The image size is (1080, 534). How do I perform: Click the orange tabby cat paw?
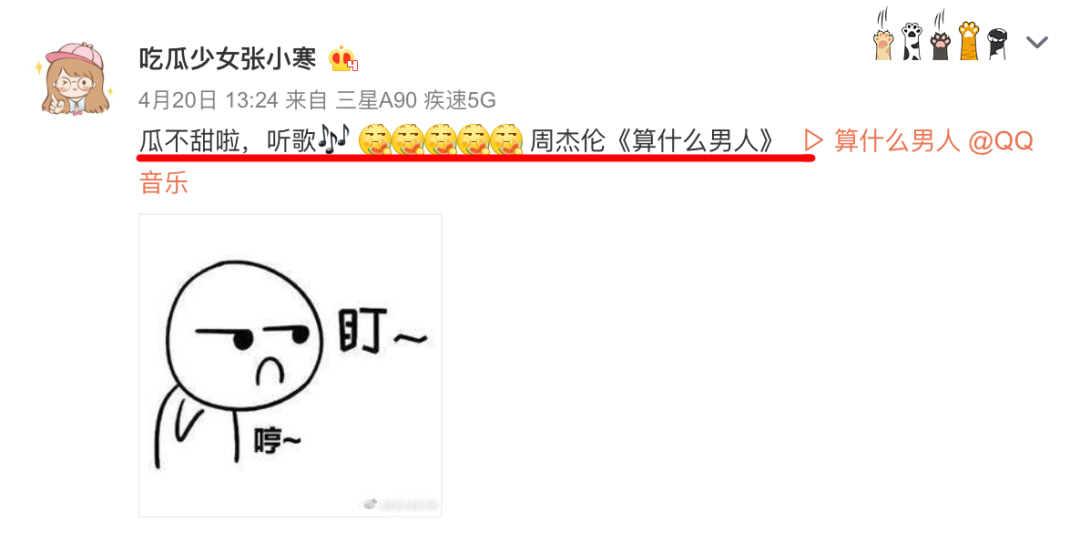[968, 40]
